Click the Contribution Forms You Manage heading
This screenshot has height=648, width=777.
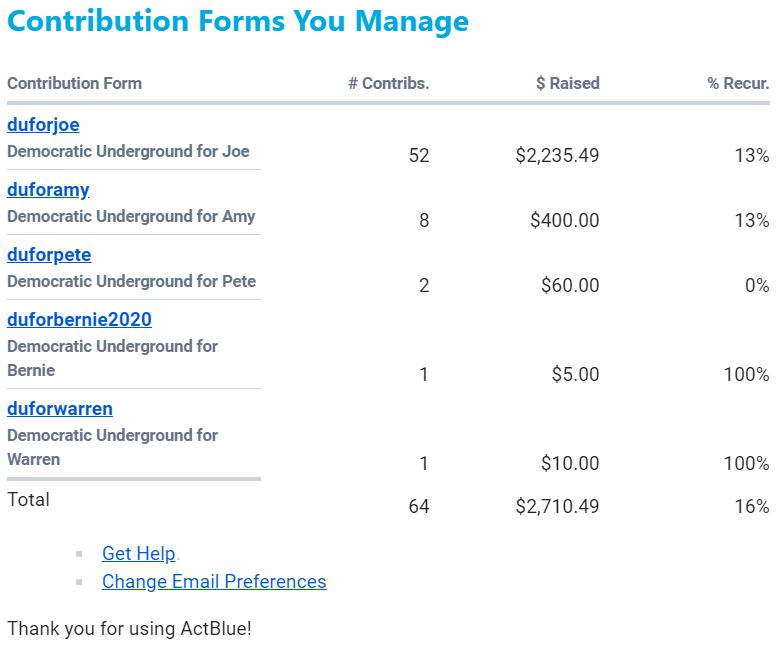237,22
